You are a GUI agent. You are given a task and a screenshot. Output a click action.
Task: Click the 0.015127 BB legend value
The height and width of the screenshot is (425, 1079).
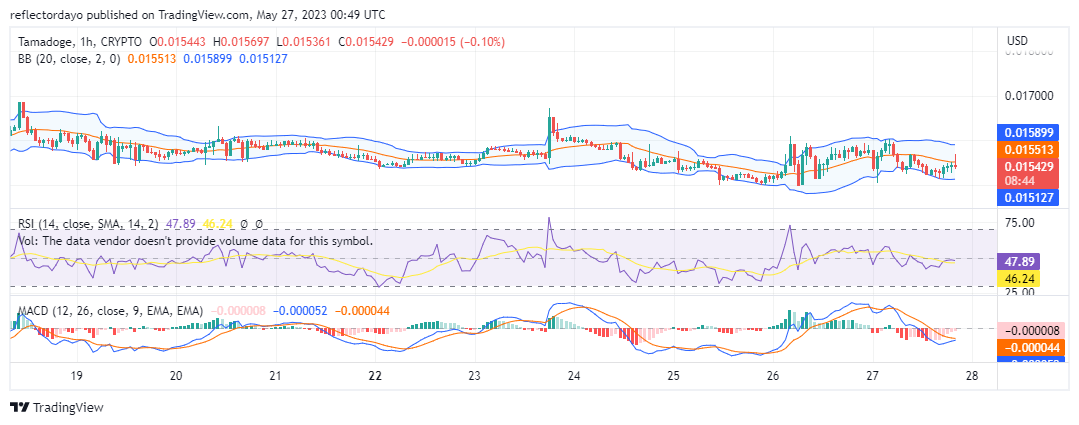(x=264, y=59)
